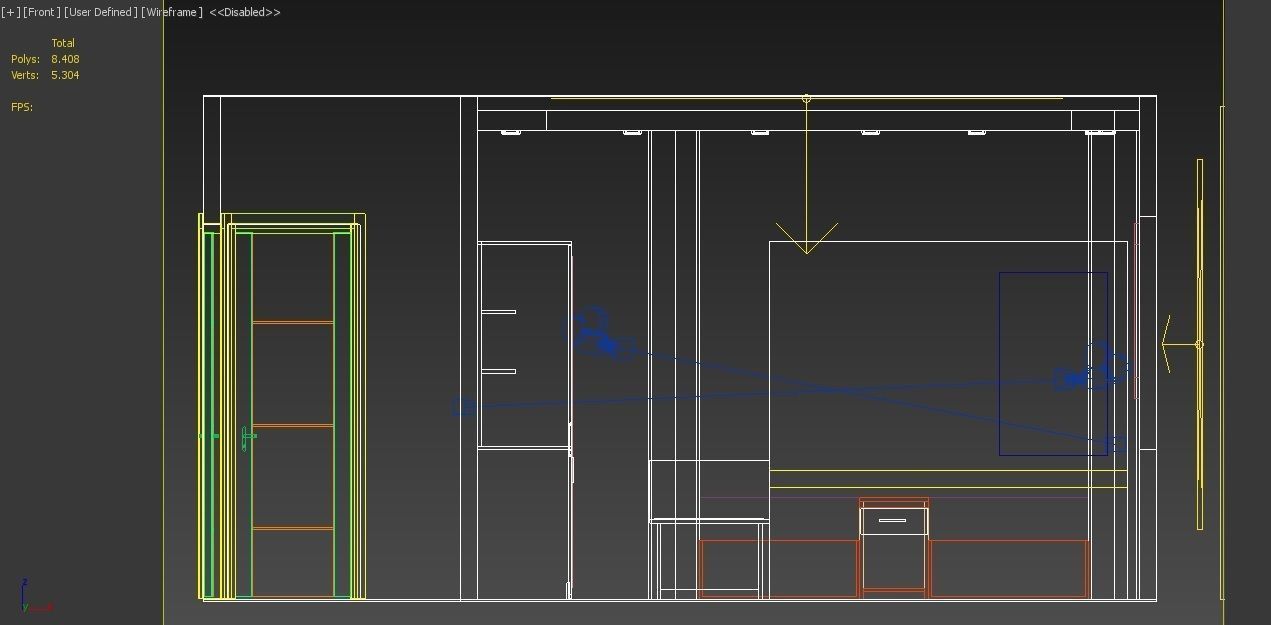This screenshot has height=625, width=1271.
Task: Select the bedside table drawer handle
Action: pyautogui.click(x=892, y=520)
